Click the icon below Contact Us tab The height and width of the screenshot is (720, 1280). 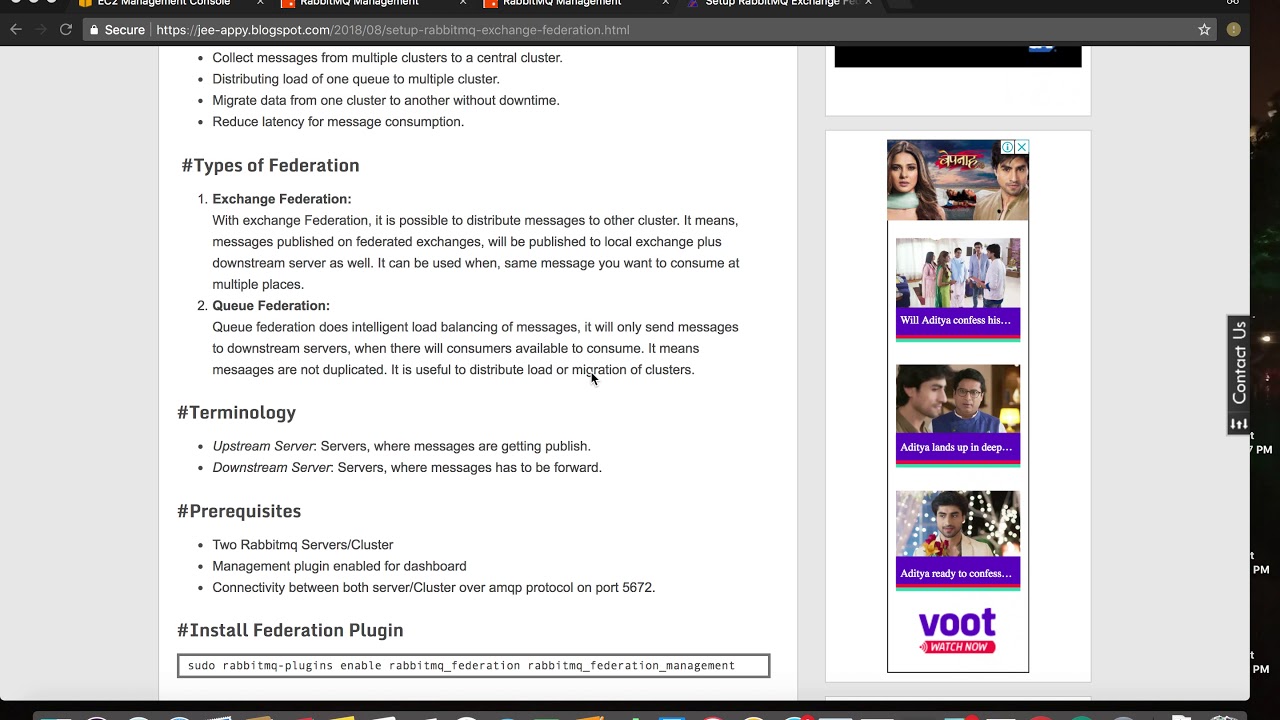click(x=1239, y=424)
